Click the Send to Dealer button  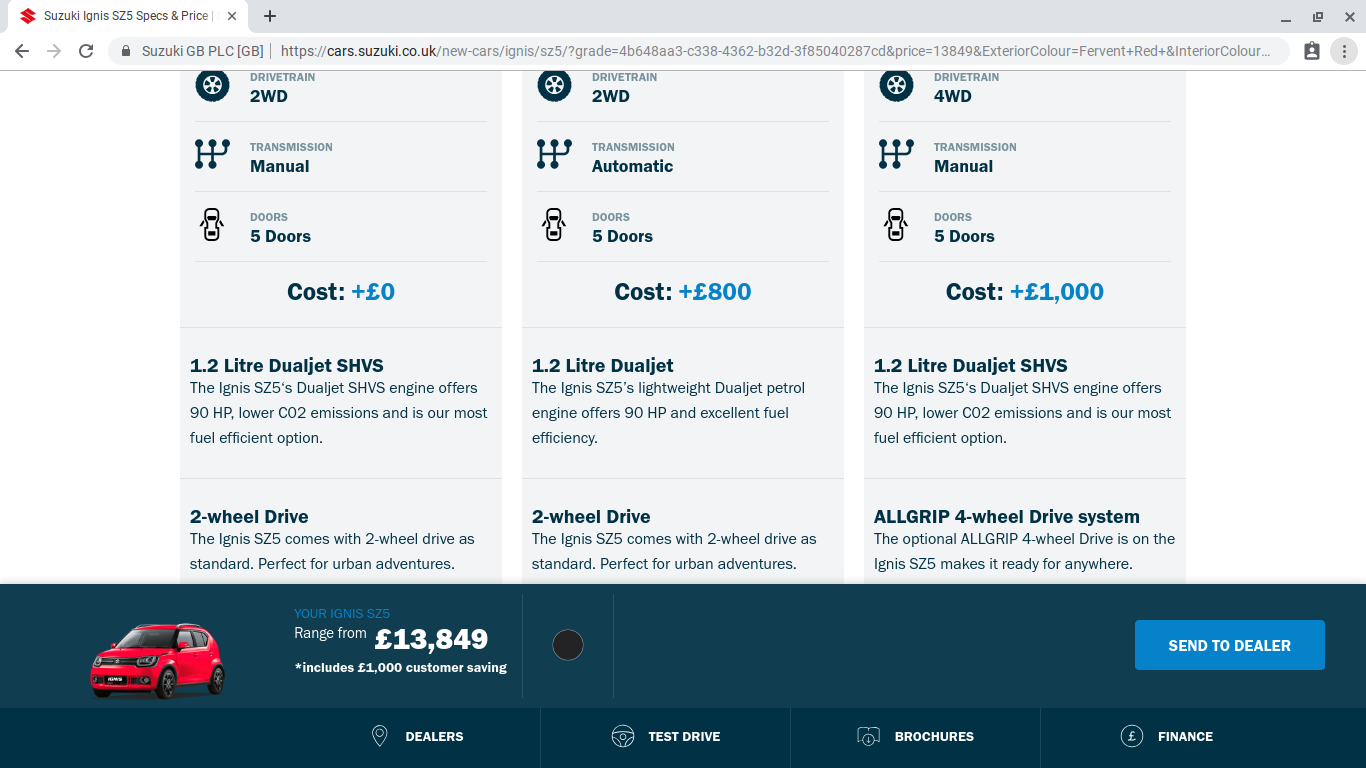point(1229,645)
